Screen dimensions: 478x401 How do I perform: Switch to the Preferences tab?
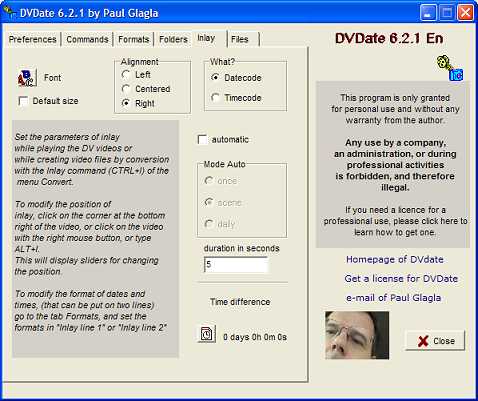pyautogui.click(x=32, y=39)
